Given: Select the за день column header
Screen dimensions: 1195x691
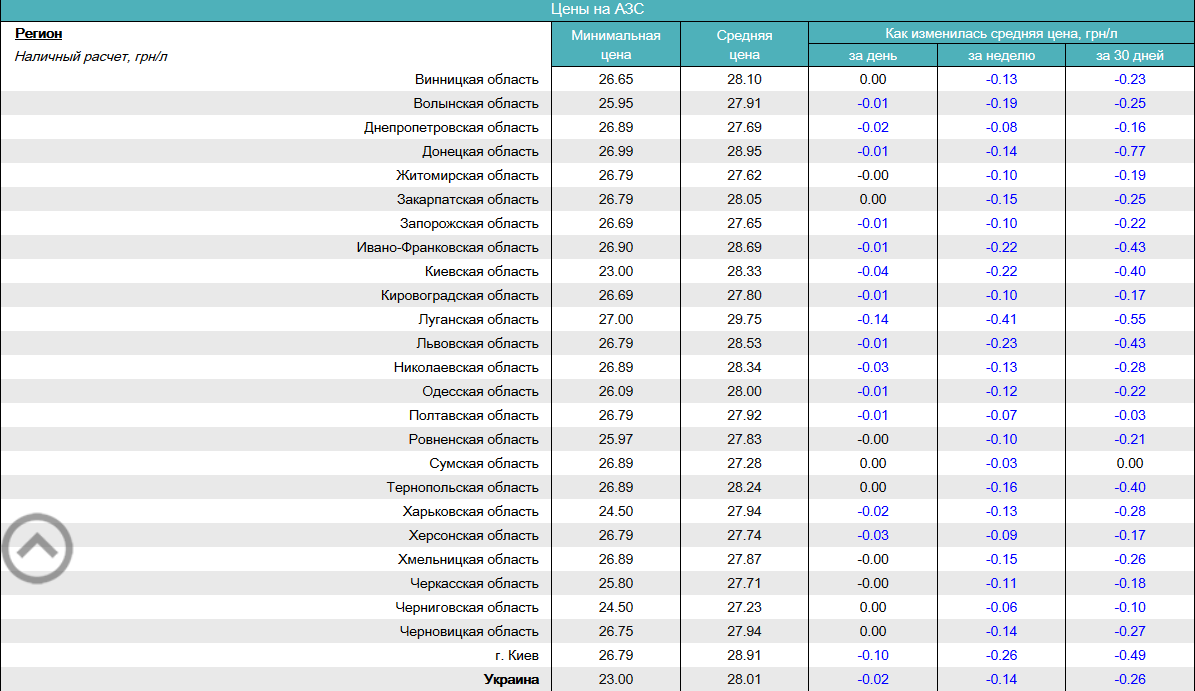Looking at the screenshot, I should pyautogui.click(x=873, y=56).
